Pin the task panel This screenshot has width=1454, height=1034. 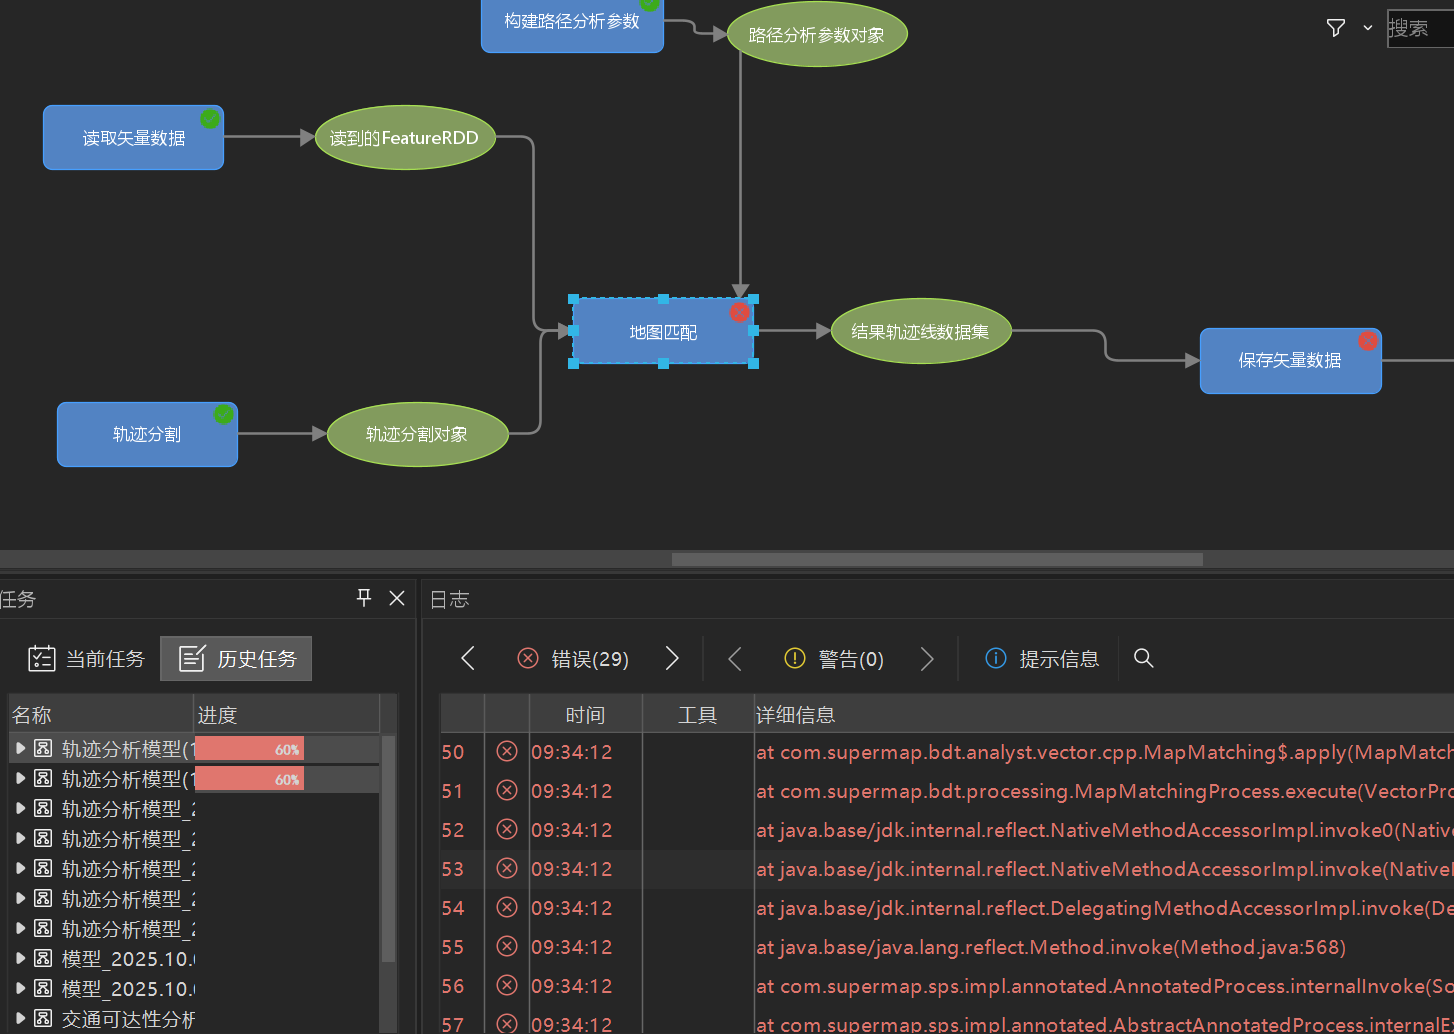click(364, 598)
